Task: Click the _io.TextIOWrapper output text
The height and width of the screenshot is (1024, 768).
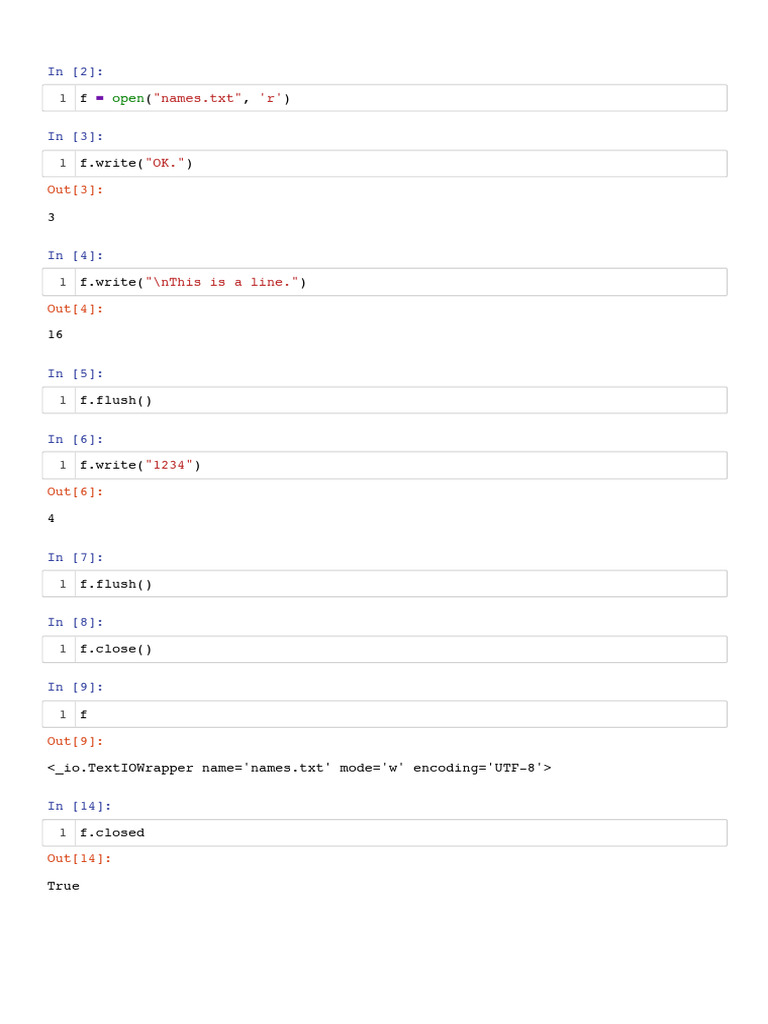Action: point(299,768)
